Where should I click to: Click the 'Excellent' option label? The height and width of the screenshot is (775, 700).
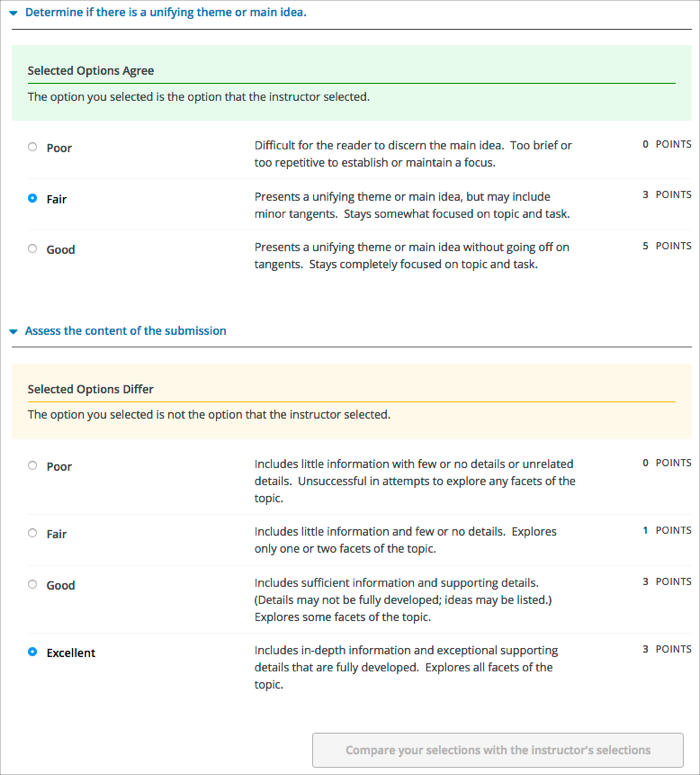point(71,653)
